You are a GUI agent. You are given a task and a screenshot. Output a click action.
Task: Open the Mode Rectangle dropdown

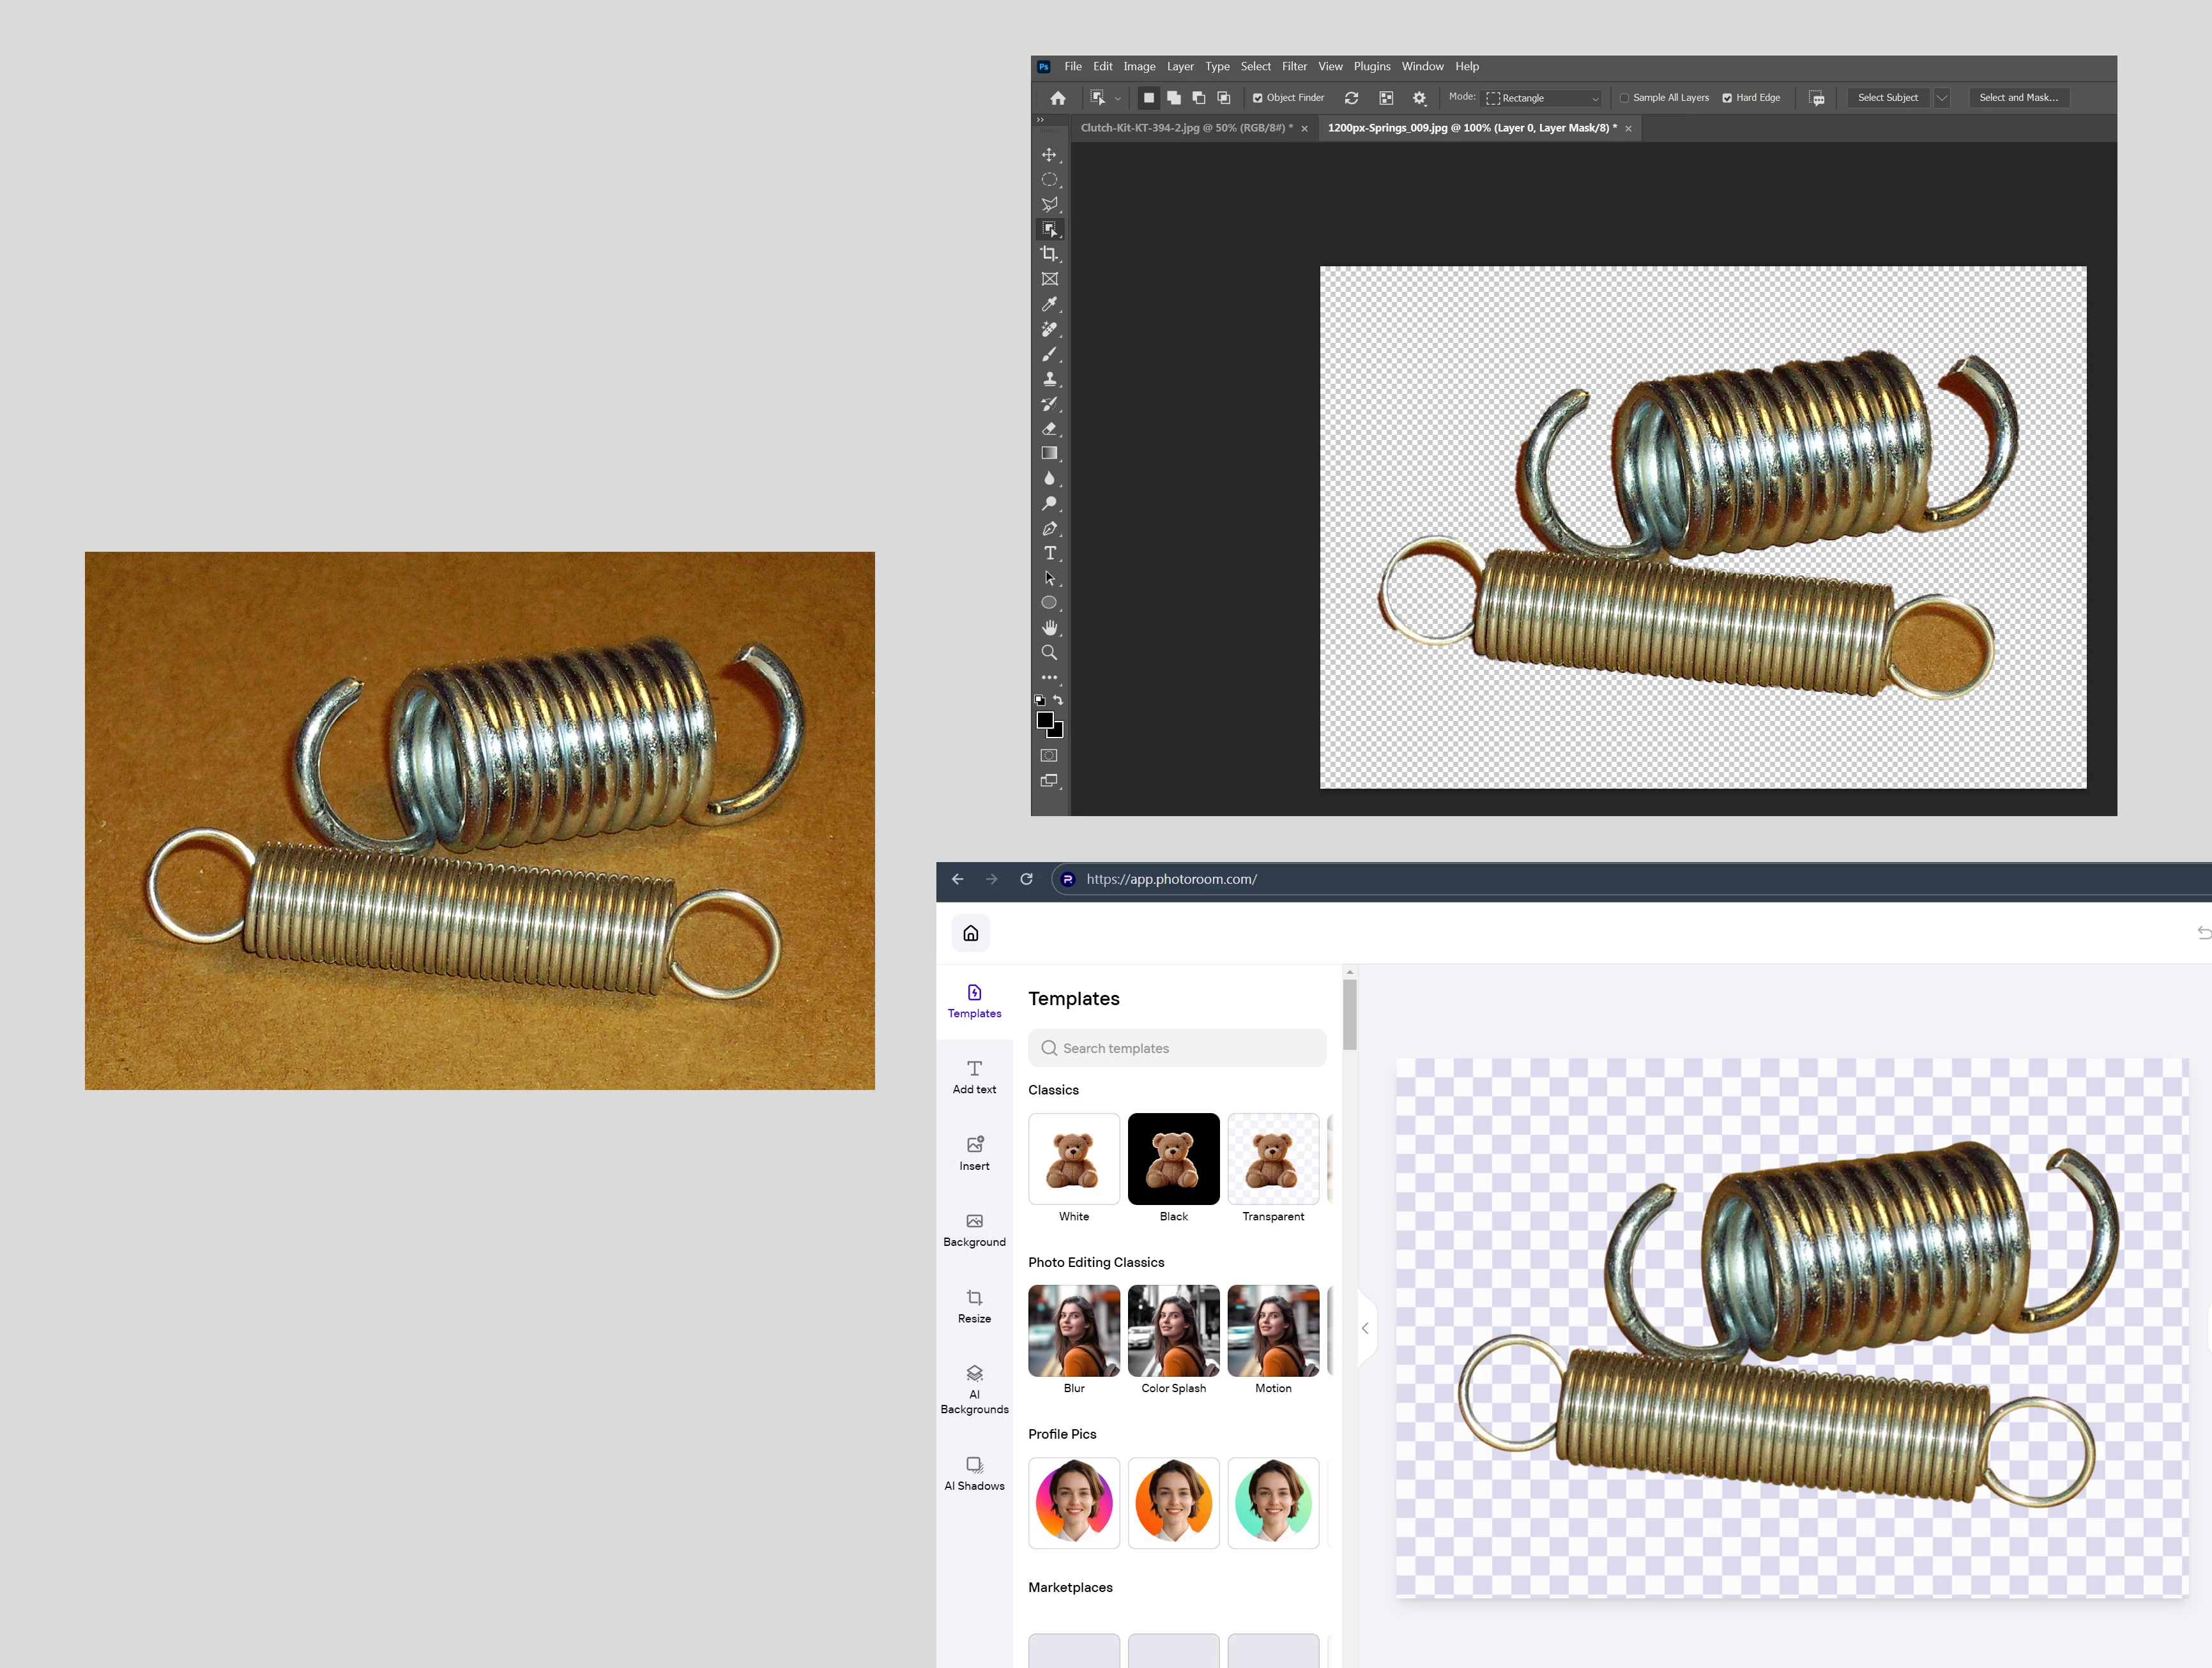[x=1542, y=98]
